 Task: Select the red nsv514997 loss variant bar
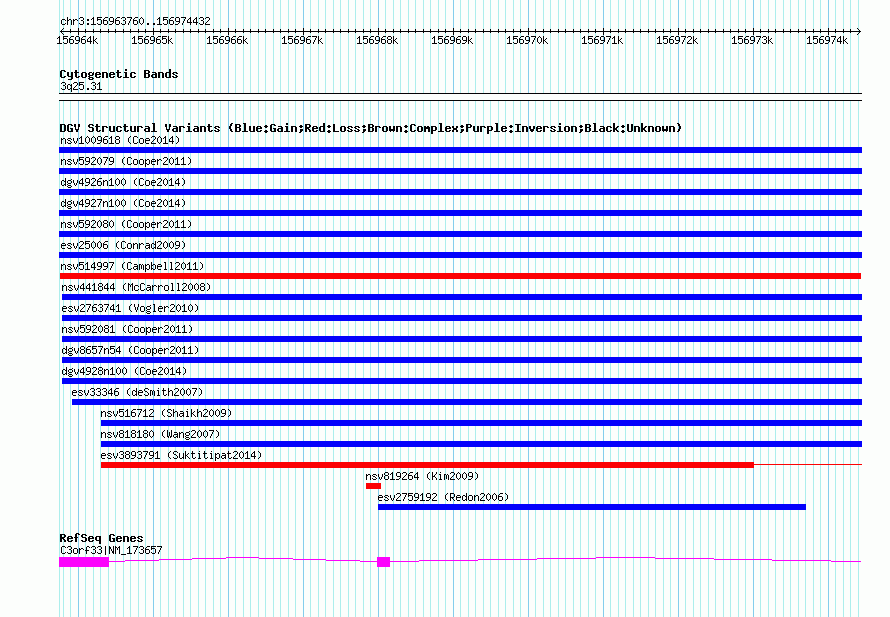tap(460, 276)
